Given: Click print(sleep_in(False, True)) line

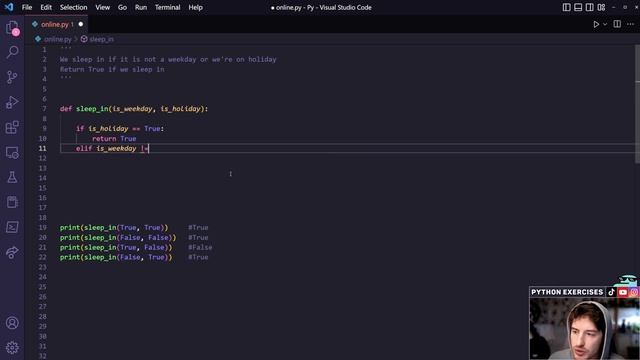Looking at the screenshot, I should pyautogui.click(x=116, y=257).
